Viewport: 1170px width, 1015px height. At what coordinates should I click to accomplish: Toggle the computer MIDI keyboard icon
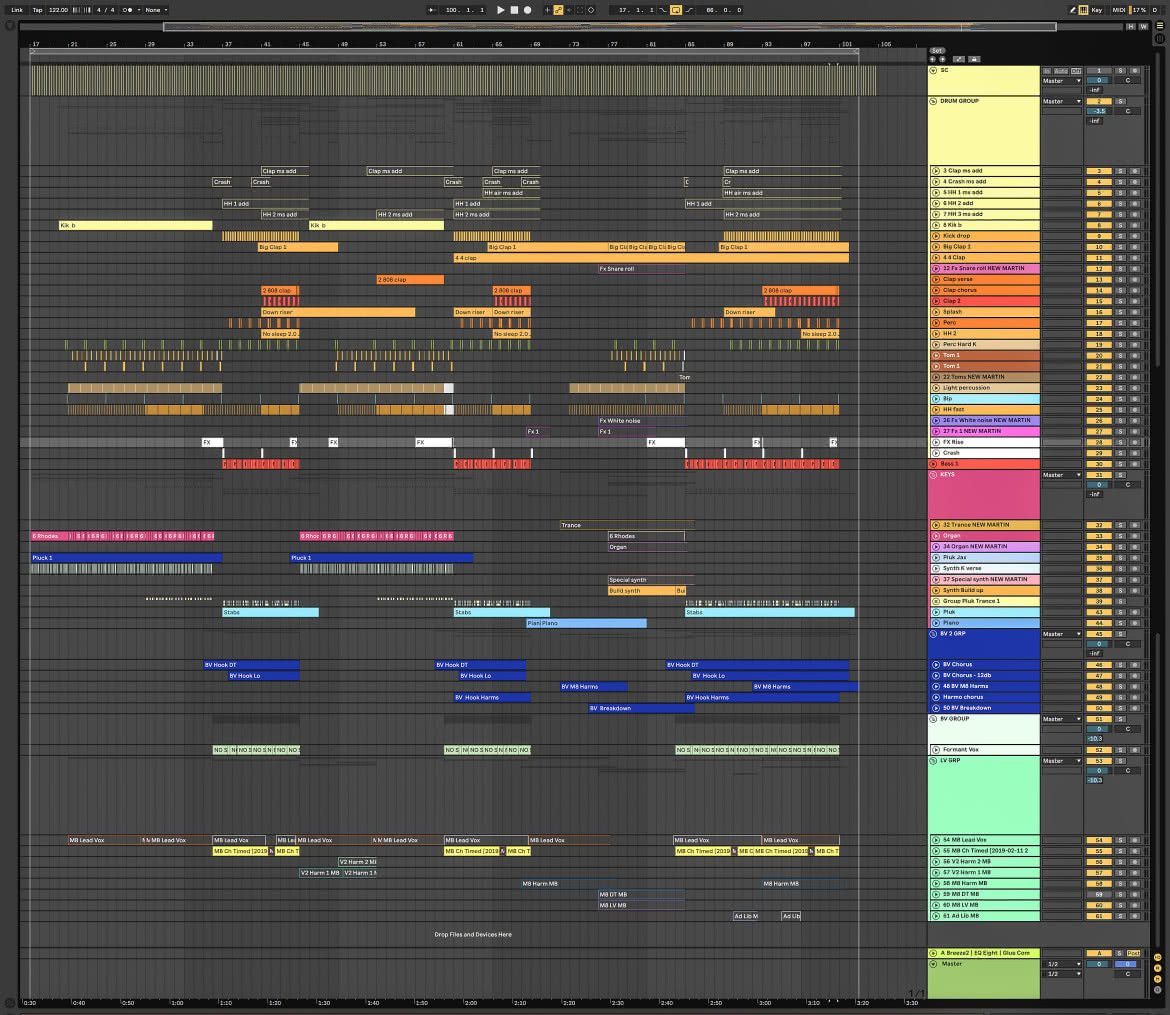point(1083,10)
